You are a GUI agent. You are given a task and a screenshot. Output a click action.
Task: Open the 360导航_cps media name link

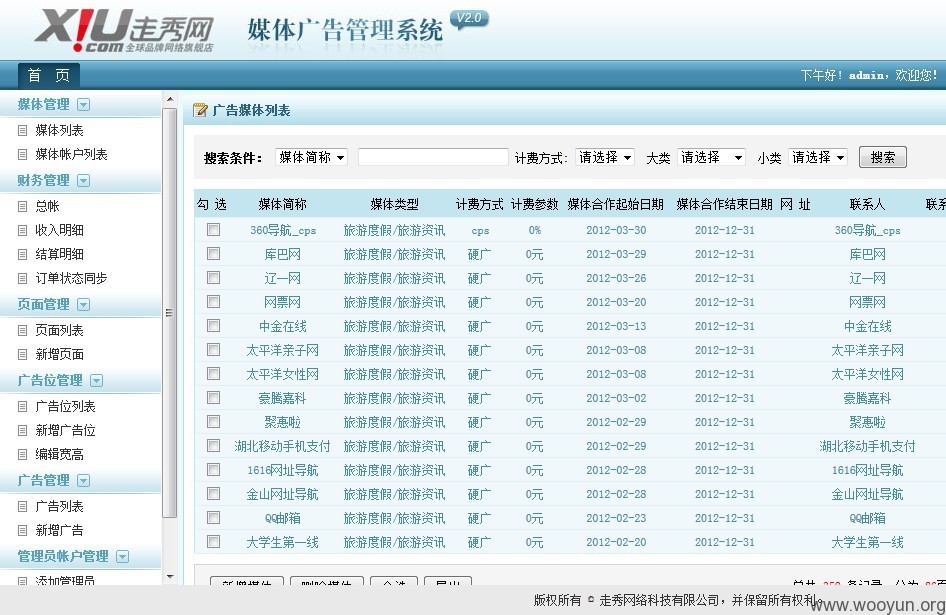283,231
